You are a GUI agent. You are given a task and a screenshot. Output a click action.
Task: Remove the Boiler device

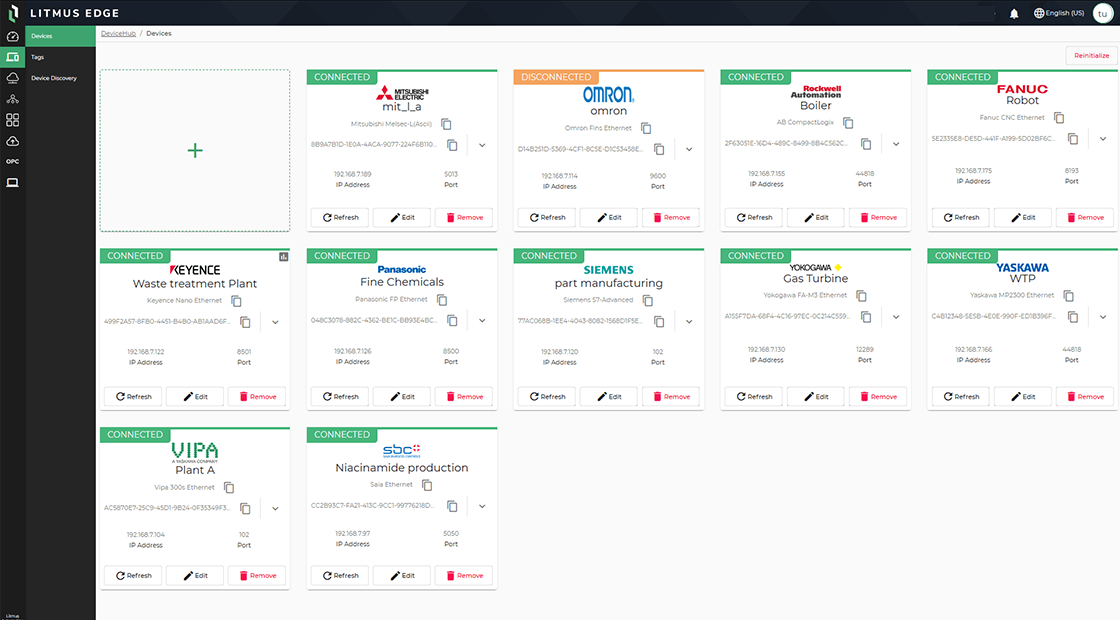[878, 217]
